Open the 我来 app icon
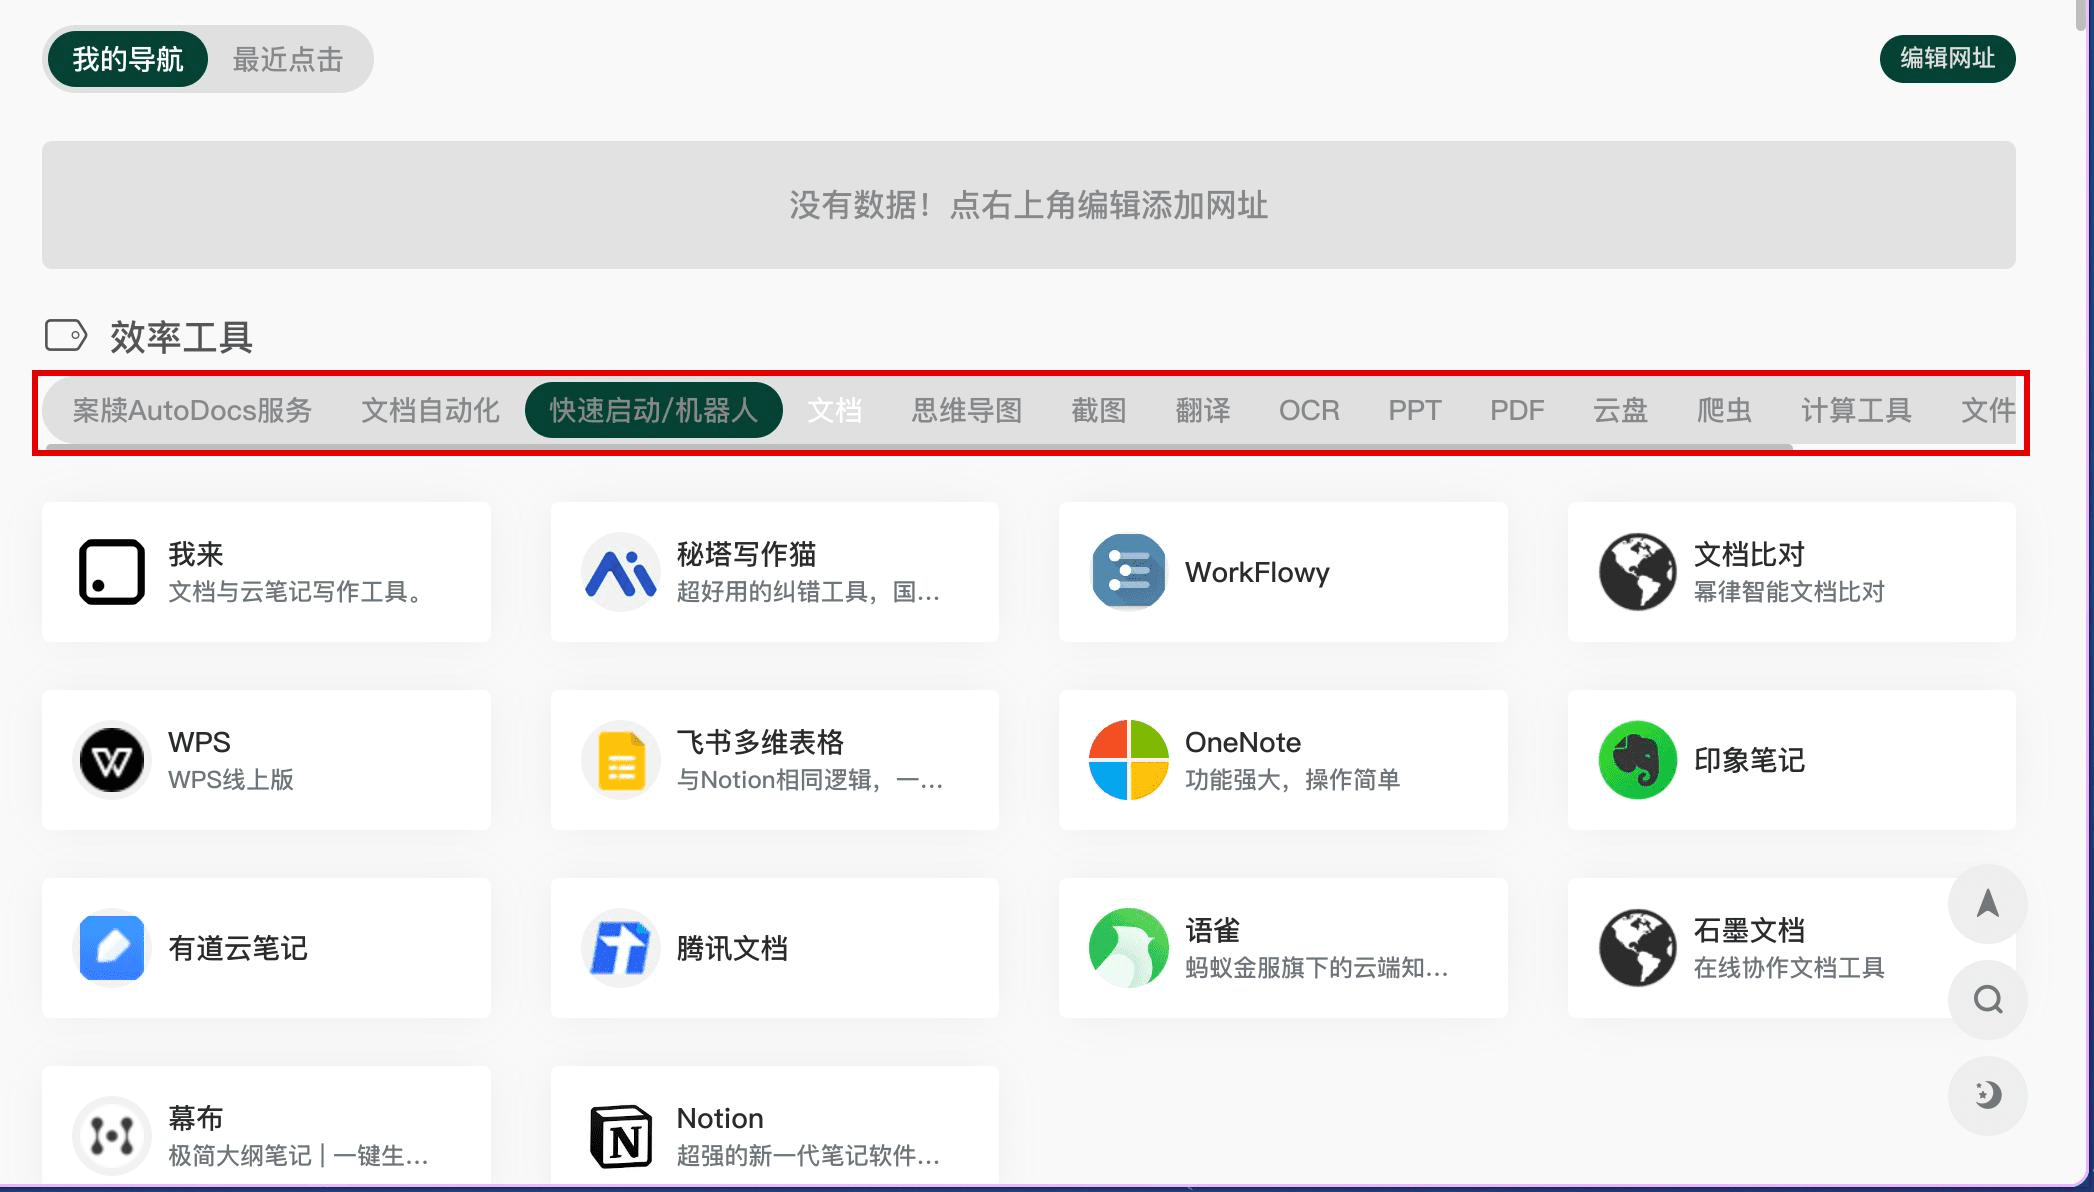Viewport: 2094px width, 1192px height. pyautogui.click(x=112, y=572)
